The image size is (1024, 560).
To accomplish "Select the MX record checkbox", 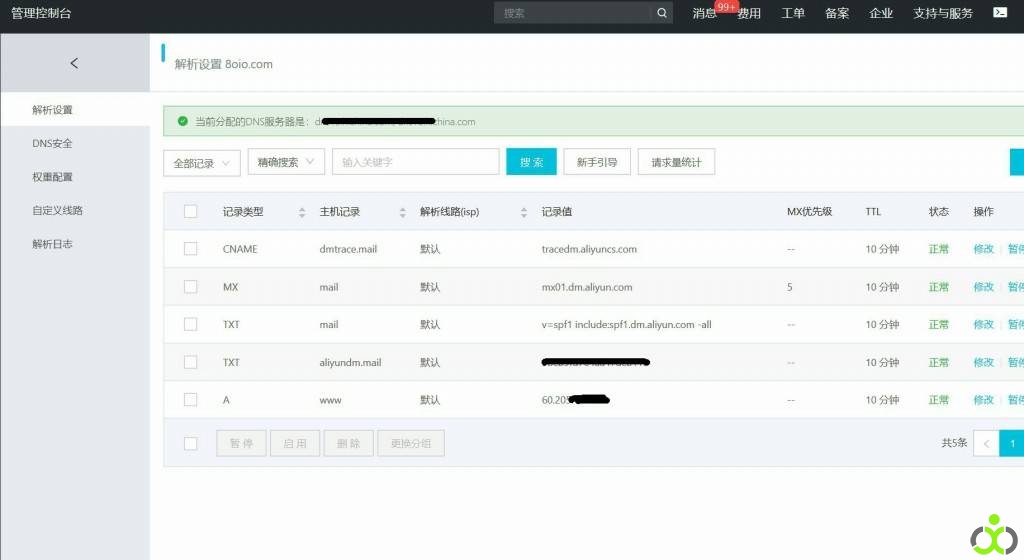I will [x=190, y=287].
